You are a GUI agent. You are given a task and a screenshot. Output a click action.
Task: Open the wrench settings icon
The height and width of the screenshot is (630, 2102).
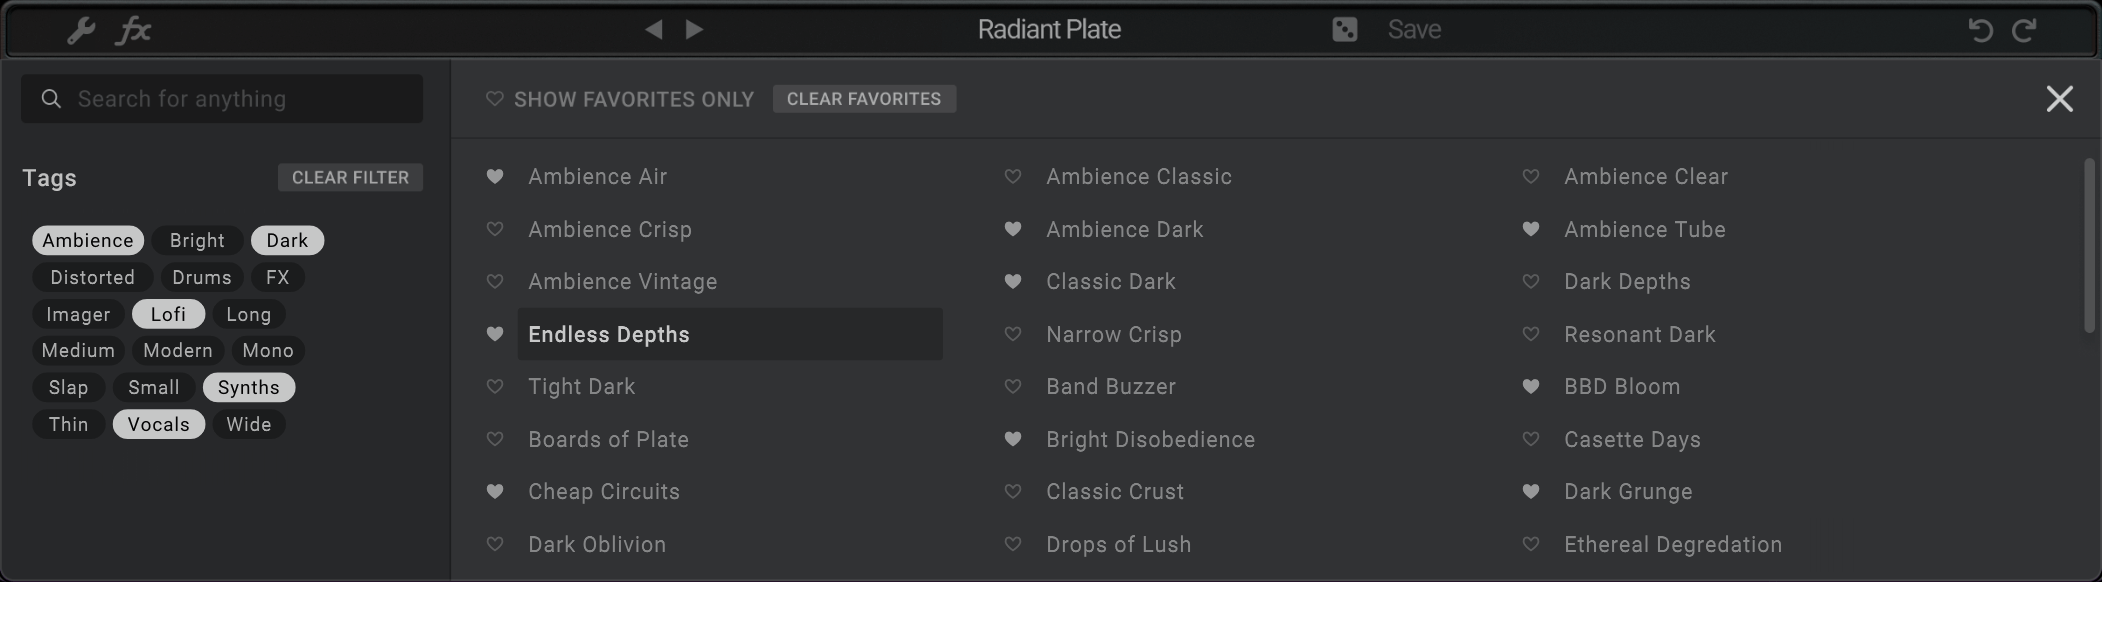pyautogui.click(x=81, y=30)
